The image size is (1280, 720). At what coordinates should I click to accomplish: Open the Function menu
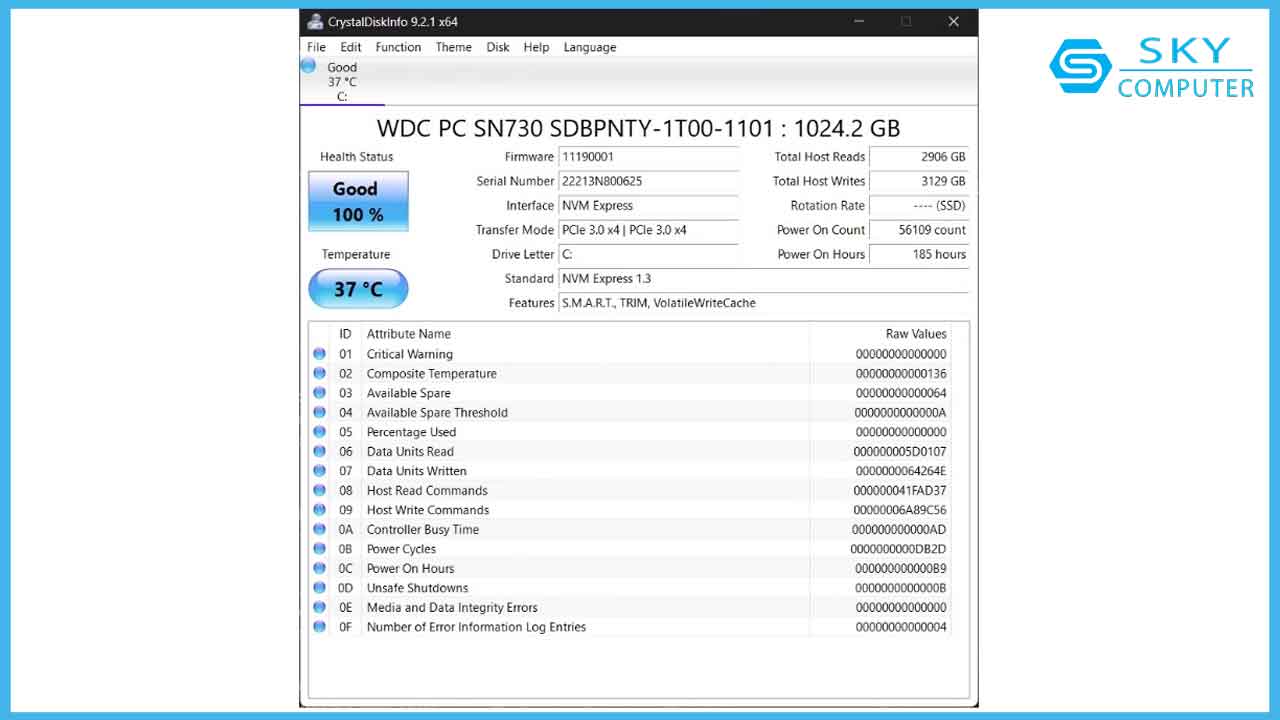coord(398,47)
